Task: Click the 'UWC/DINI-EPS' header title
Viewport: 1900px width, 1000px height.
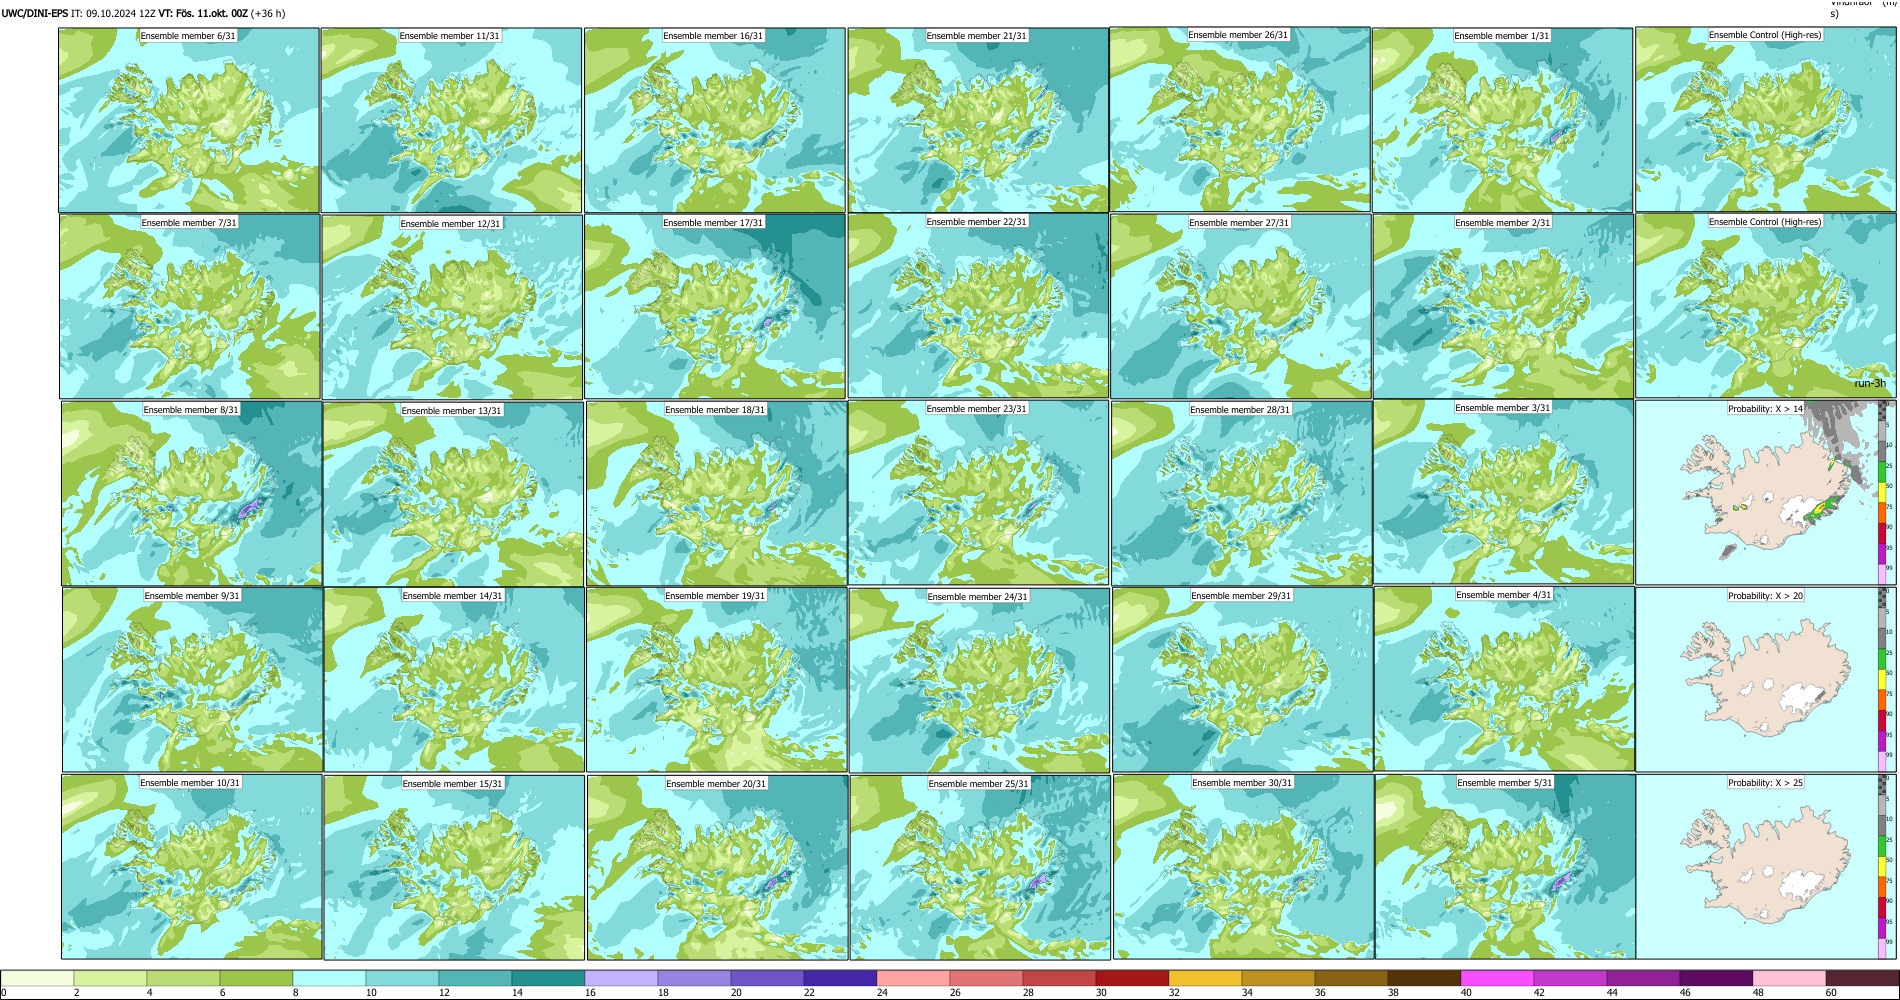Action: (35, 14)
